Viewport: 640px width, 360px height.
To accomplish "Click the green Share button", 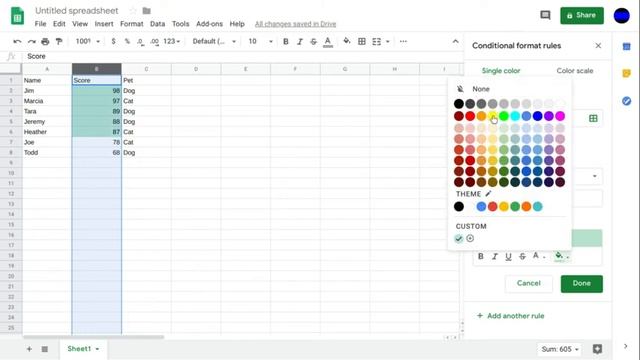I will pyautogui.click(x=582, y=16).
